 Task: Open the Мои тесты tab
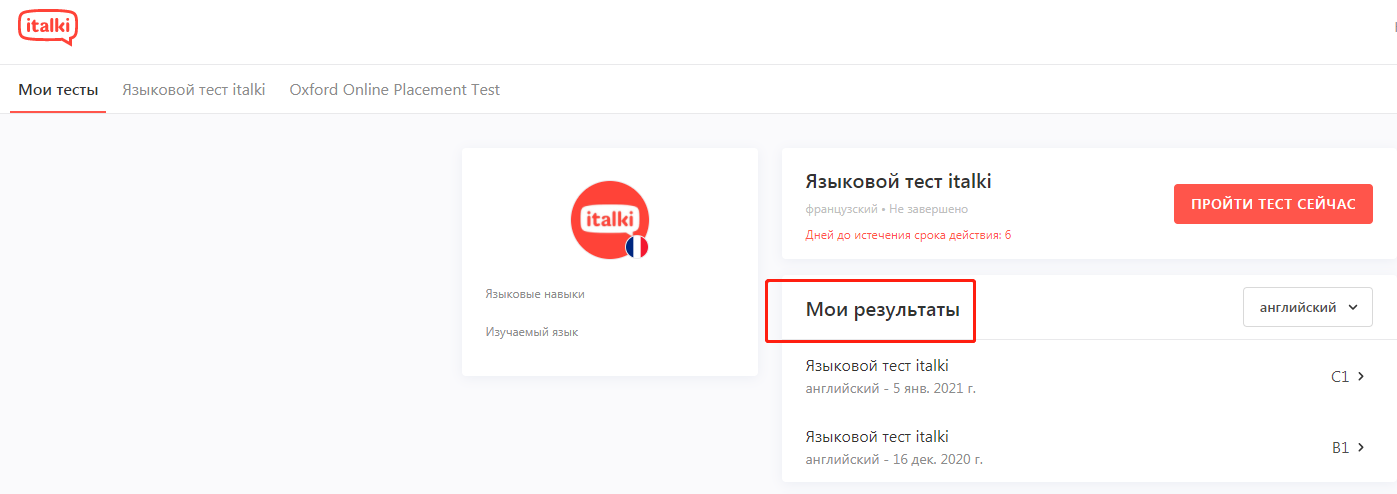tap(58, 90)
